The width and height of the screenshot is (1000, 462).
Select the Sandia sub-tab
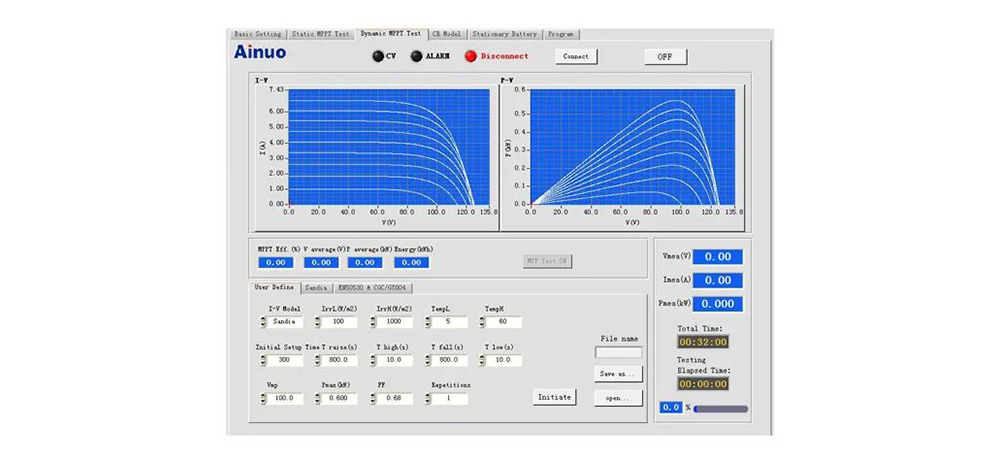316,288
